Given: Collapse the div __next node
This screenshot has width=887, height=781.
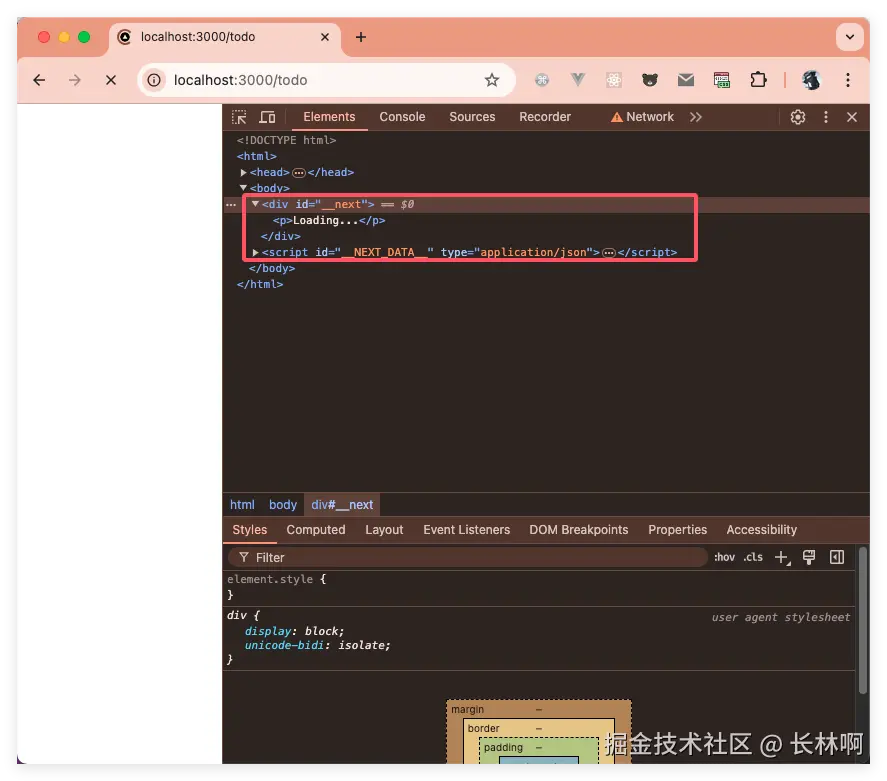Looking at the screenshot, I should tap(255, 204).
